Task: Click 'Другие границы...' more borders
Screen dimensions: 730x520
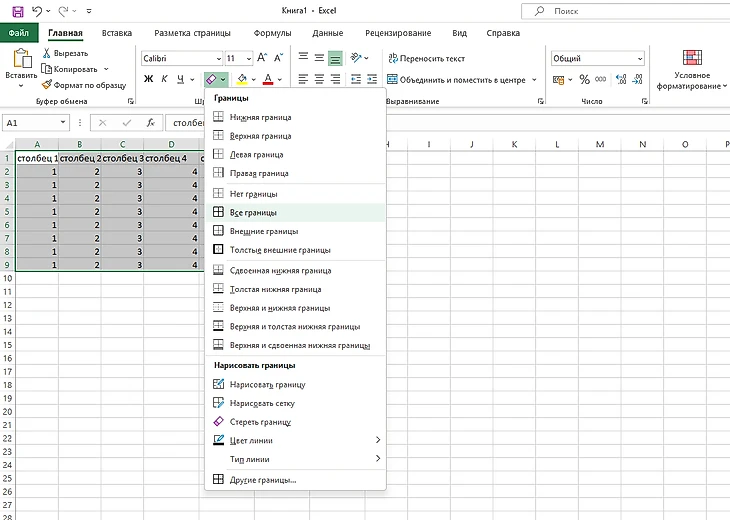Action: 263,480
